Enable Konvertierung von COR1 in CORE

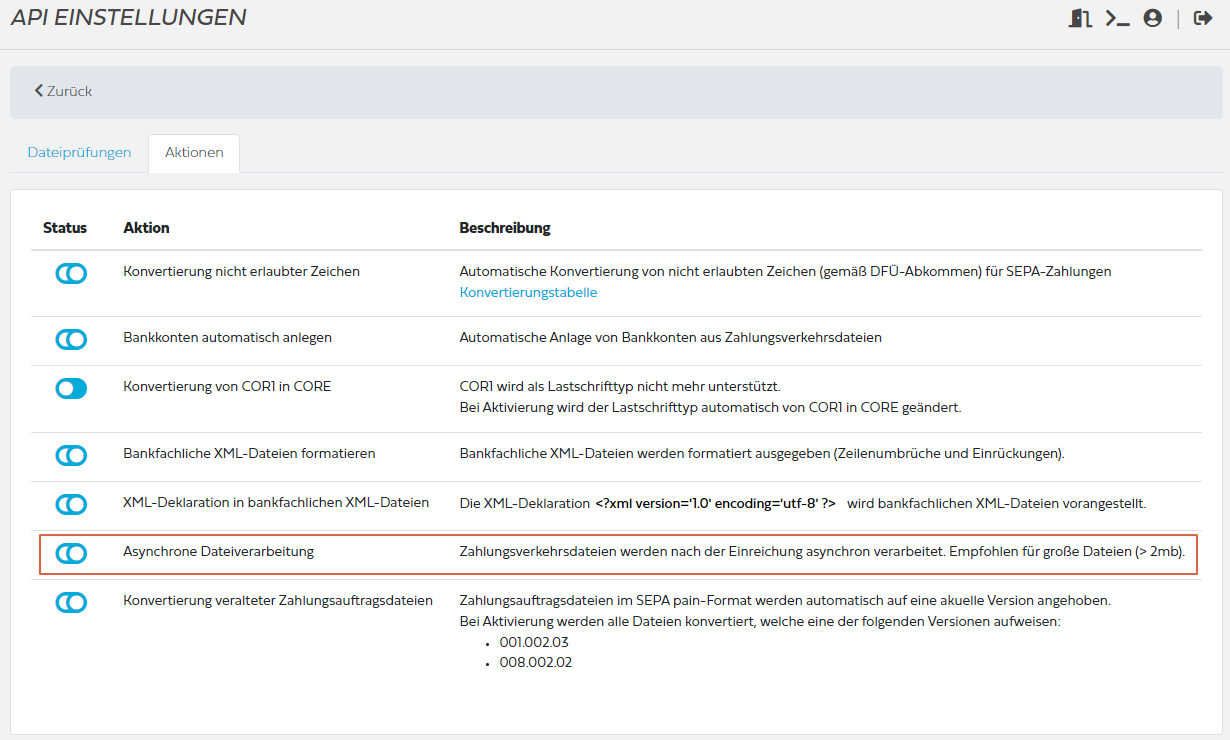tap(70, 387)
